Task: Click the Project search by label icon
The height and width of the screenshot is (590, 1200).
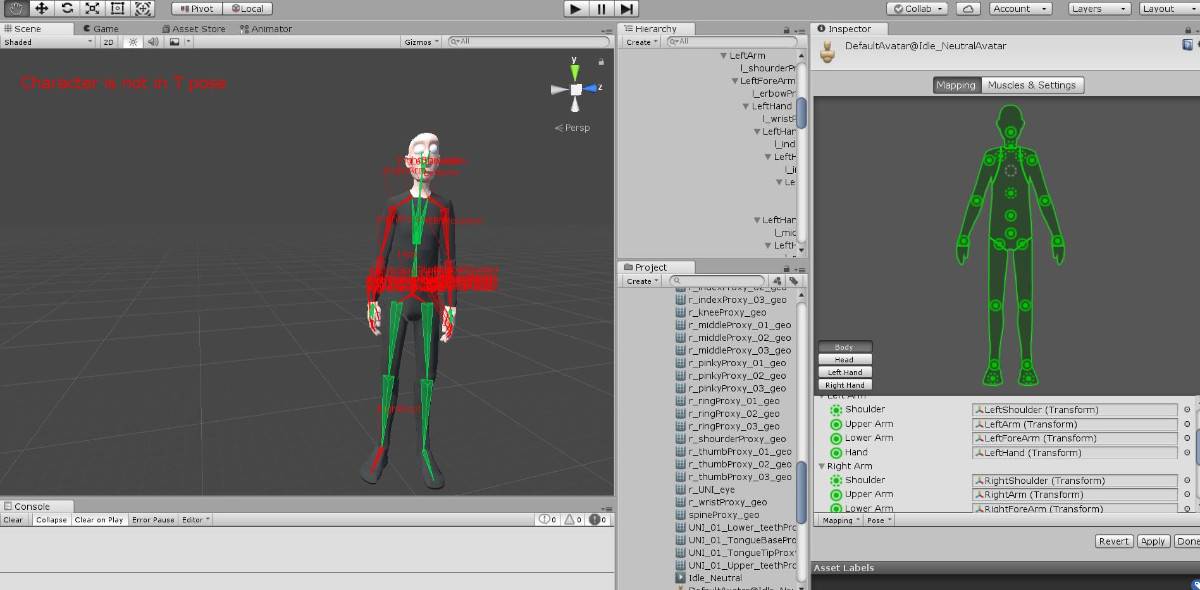Action: (x=792, y=281)
